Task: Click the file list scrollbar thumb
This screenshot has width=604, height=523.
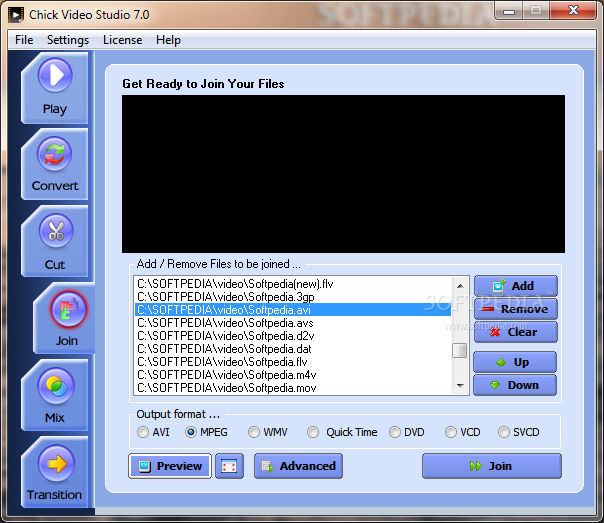Action: point(460,350)
